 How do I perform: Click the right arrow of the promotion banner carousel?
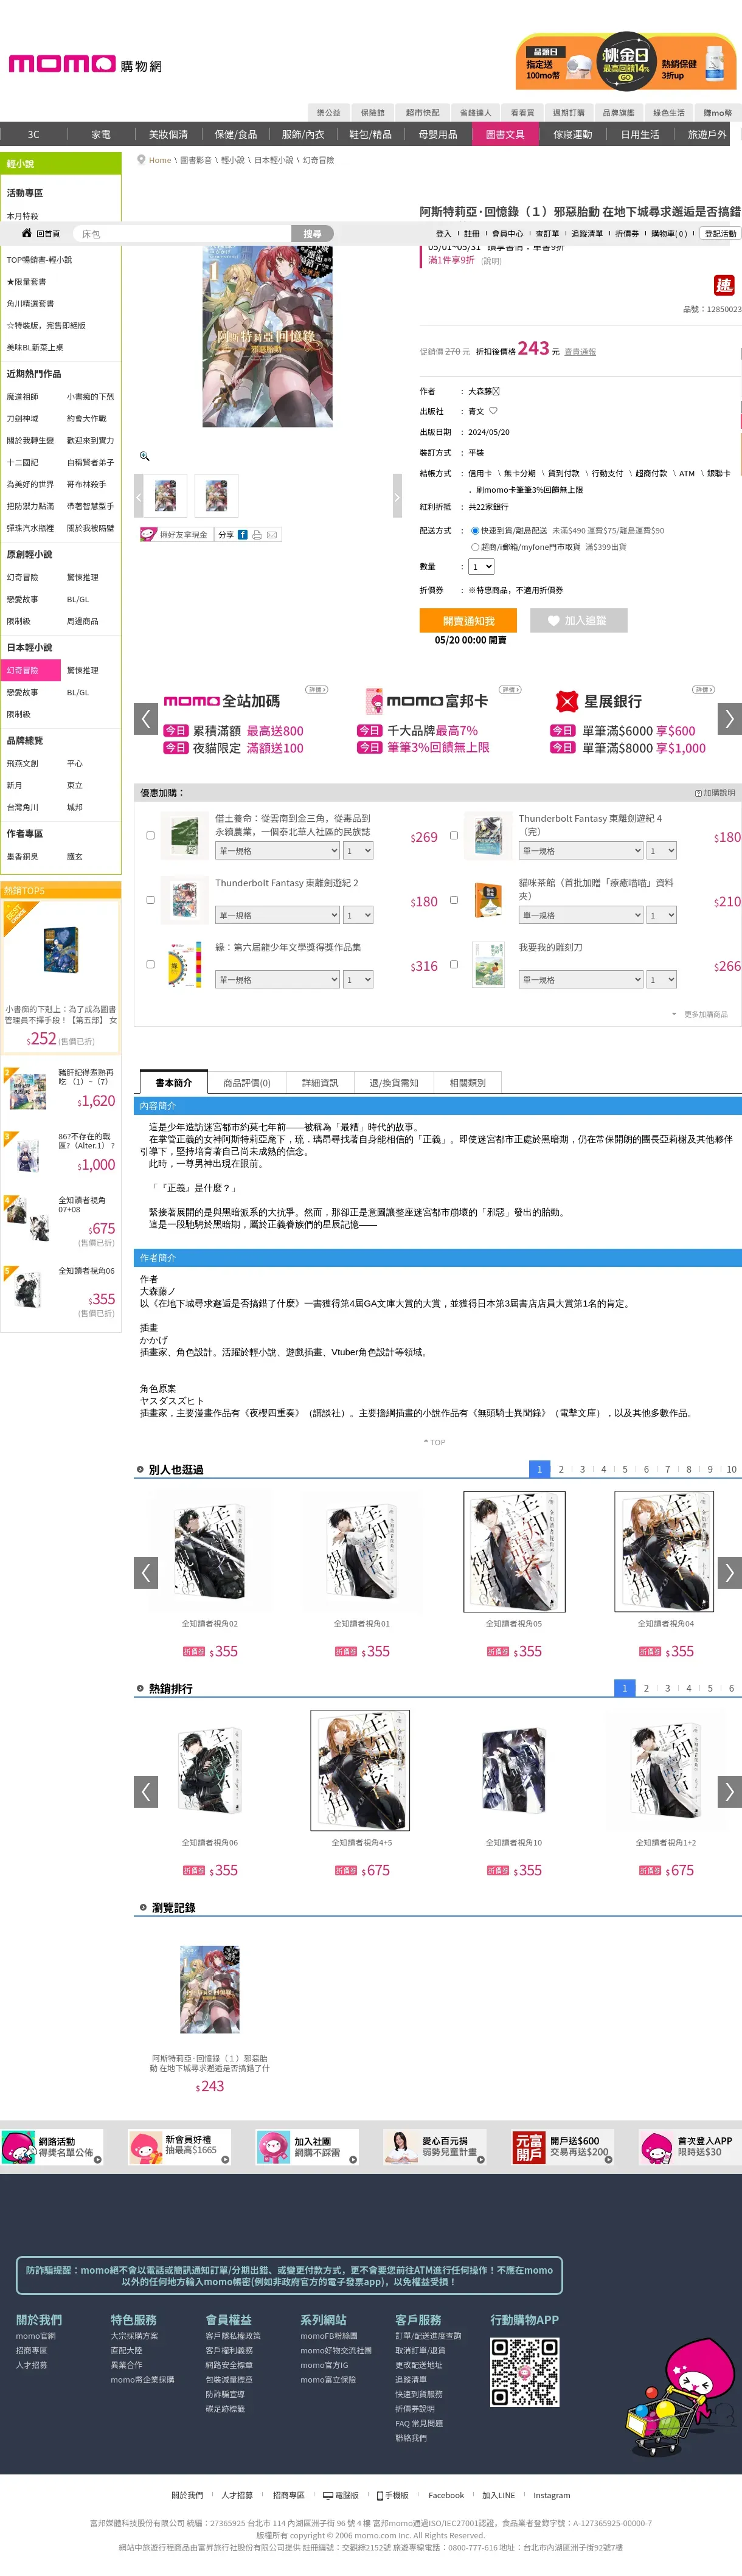(730, 718)
